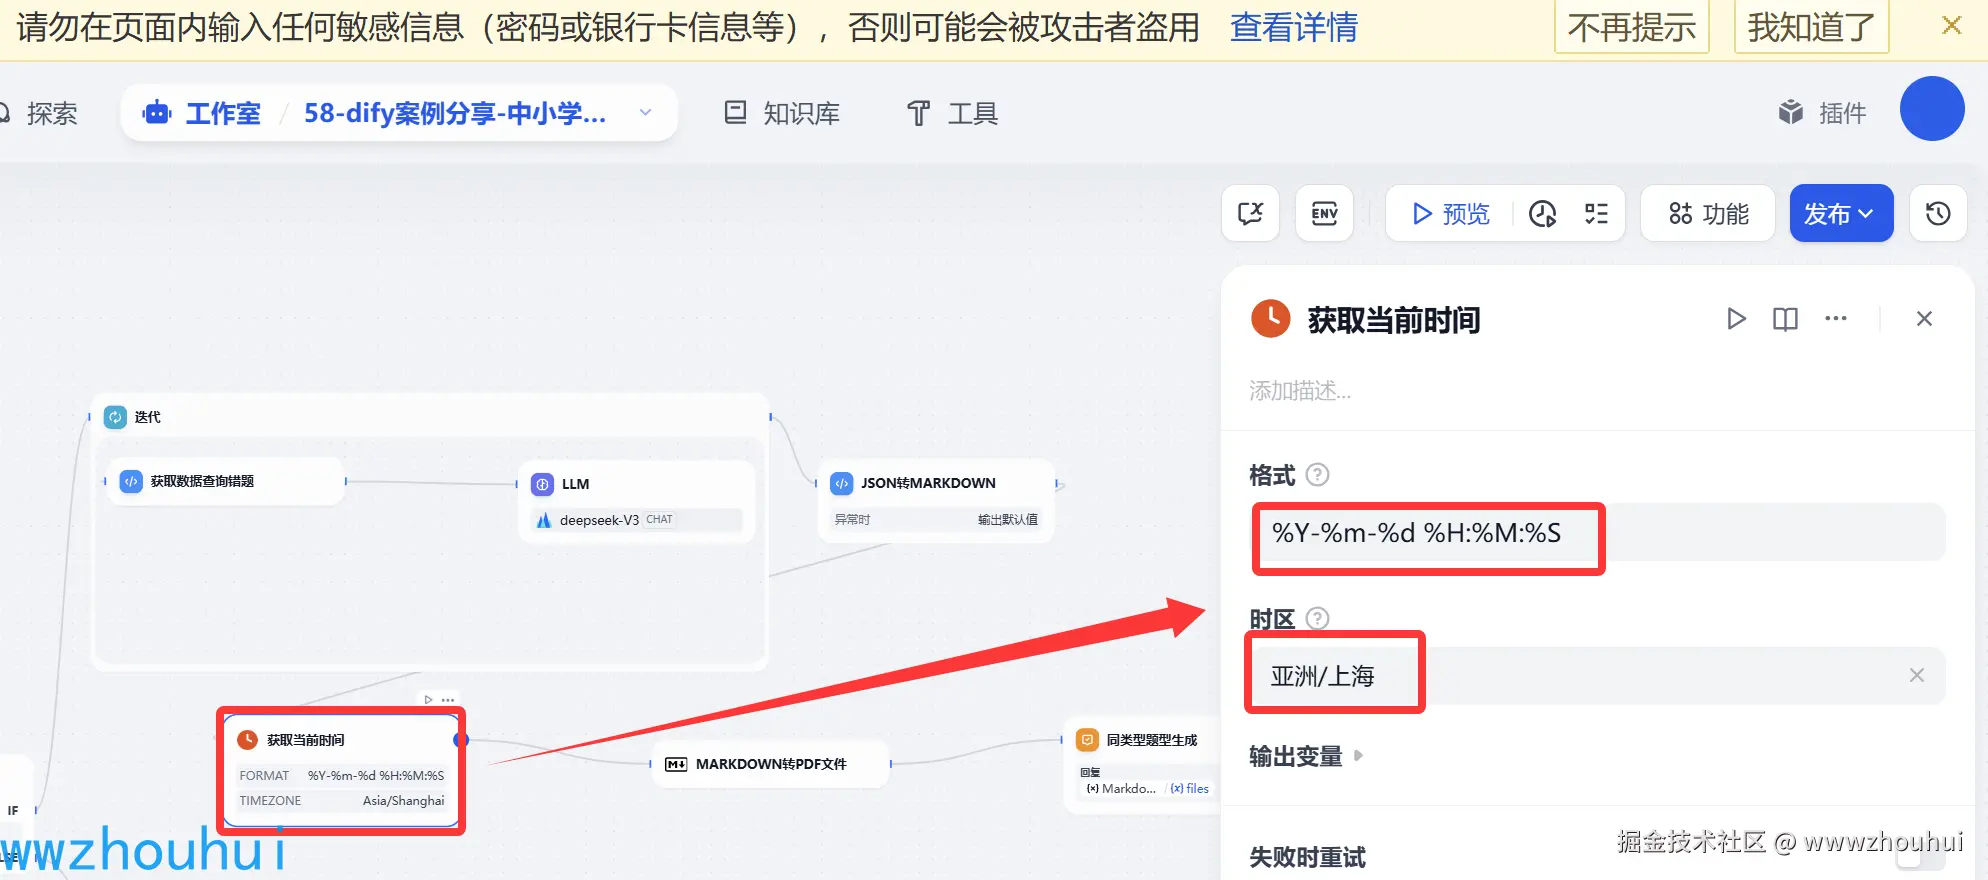The height and width of the screenshot is (880, 1988).
Task: Click the Markdo... variable tag
Action: (1122, 789)
